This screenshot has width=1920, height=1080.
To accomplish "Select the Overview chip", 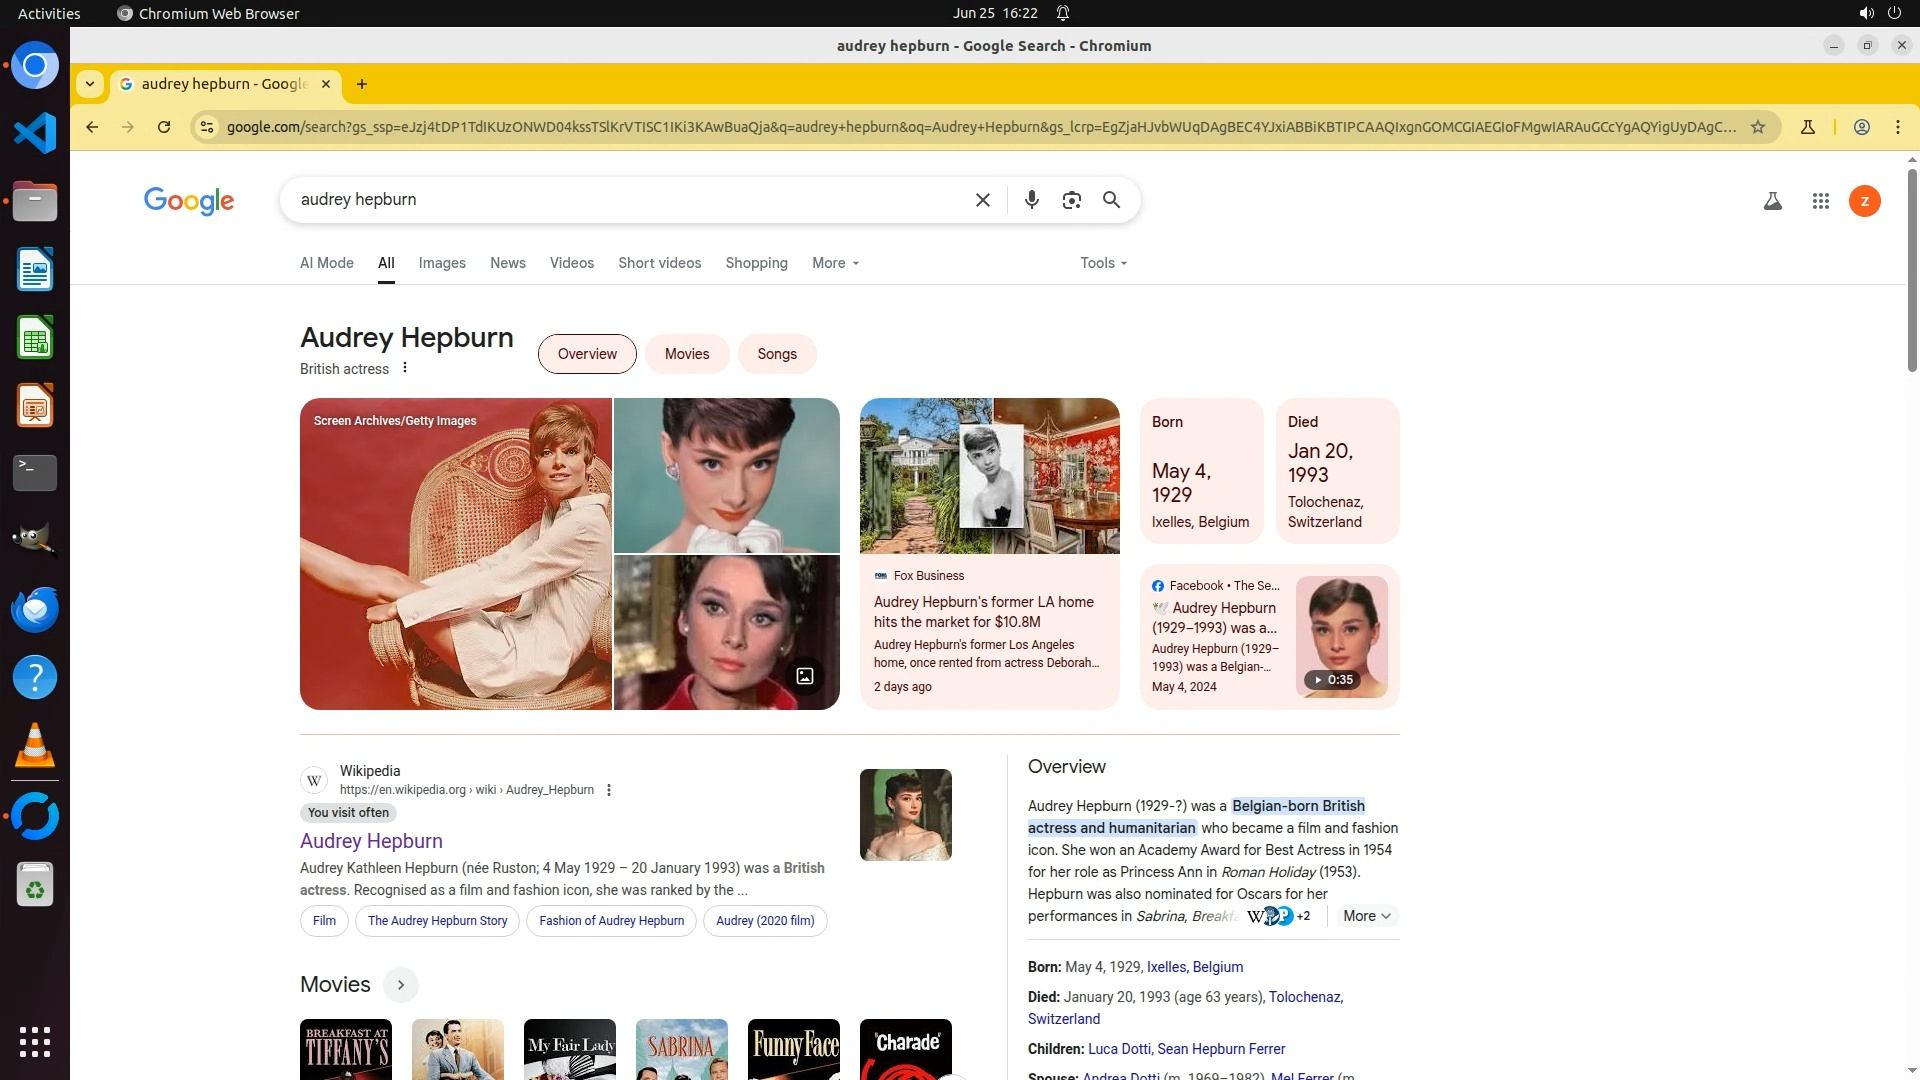I will [587, 354].
